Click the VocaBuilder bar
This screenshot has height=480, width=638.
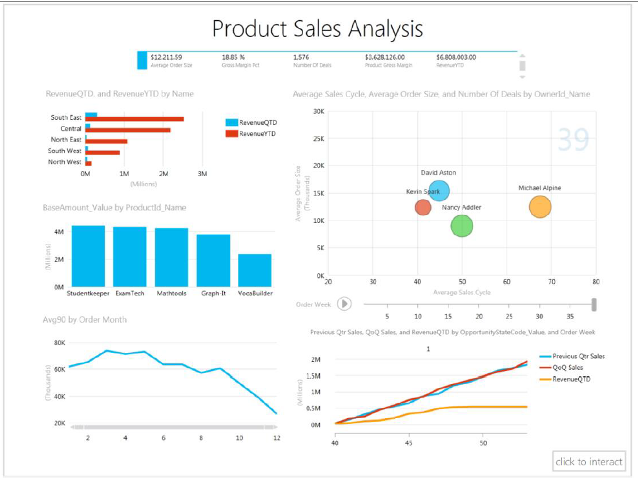pyautogui.click(x=255, y=270)
